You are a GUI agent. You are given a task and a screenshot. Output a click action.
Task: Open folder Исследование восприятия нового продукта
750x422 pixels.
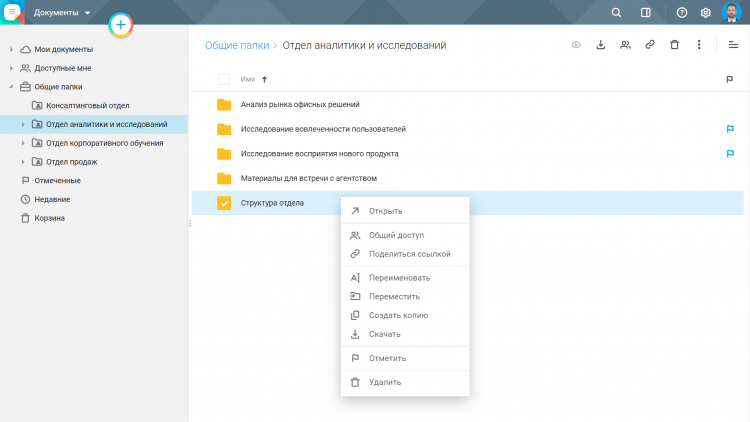[x=320, y=154]
